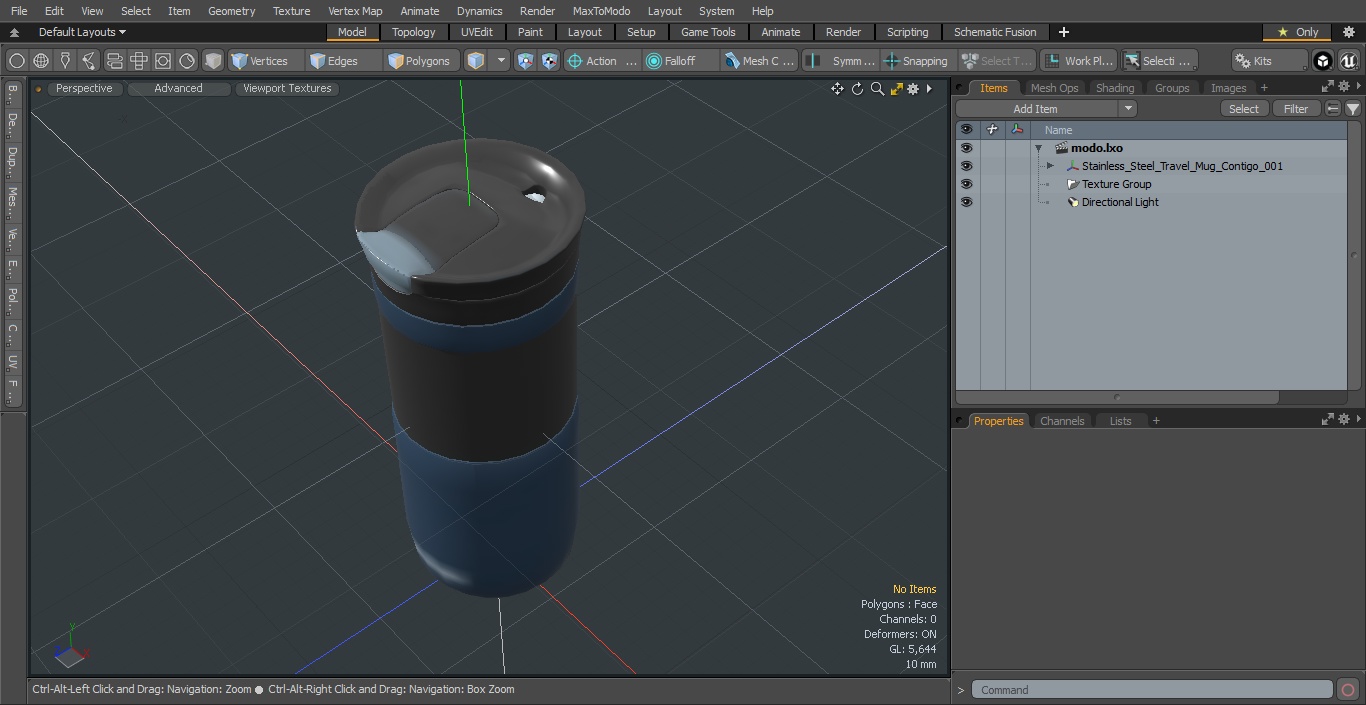Screen dimensions: 1366x705
Task: Open the selection mode dropdown arrow
Action: point(501,61)
